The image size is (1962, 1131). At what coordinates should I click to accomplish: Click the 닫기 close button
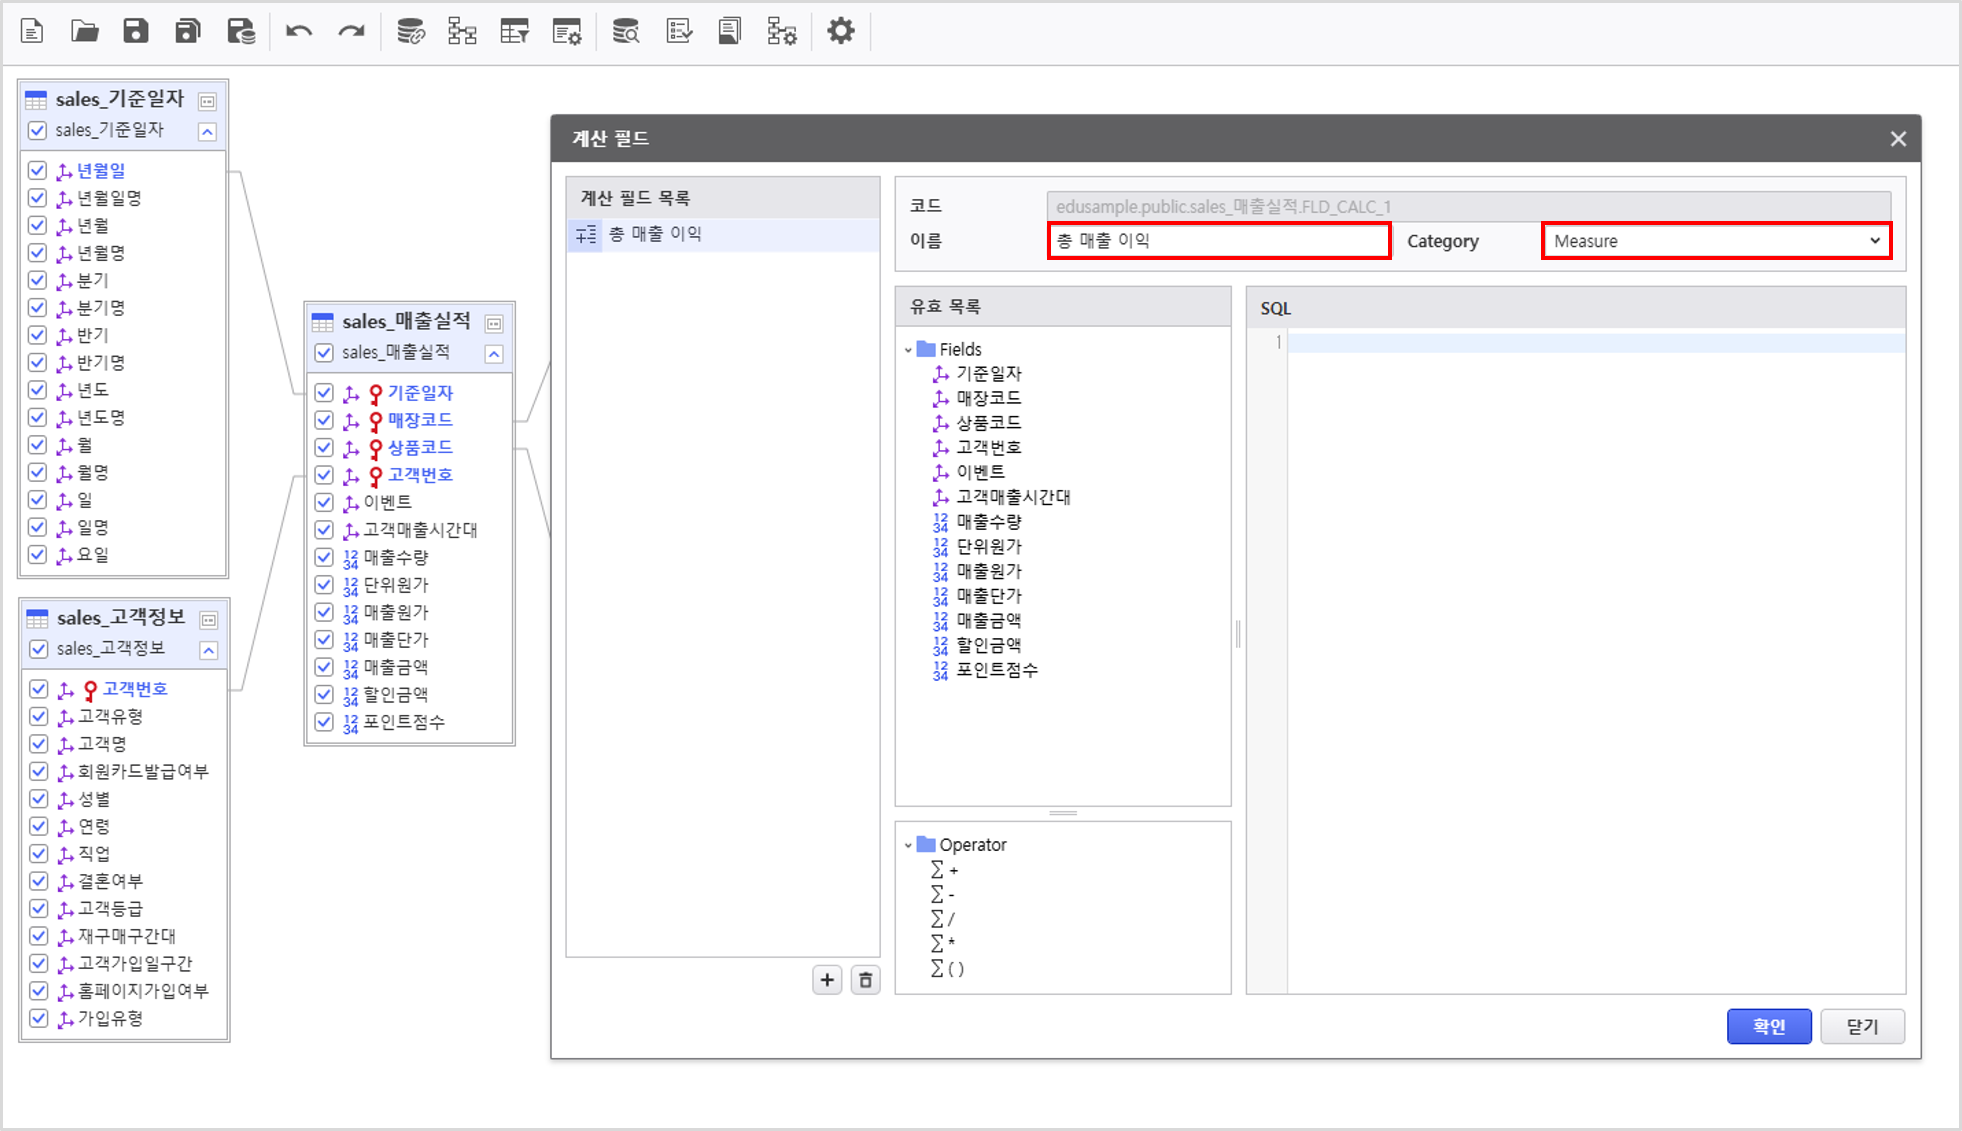coord(1862,1026)
